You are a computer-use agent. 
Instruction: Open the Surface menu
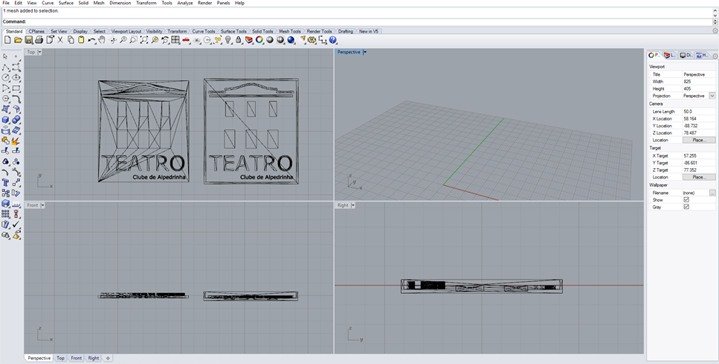point(66,3)
